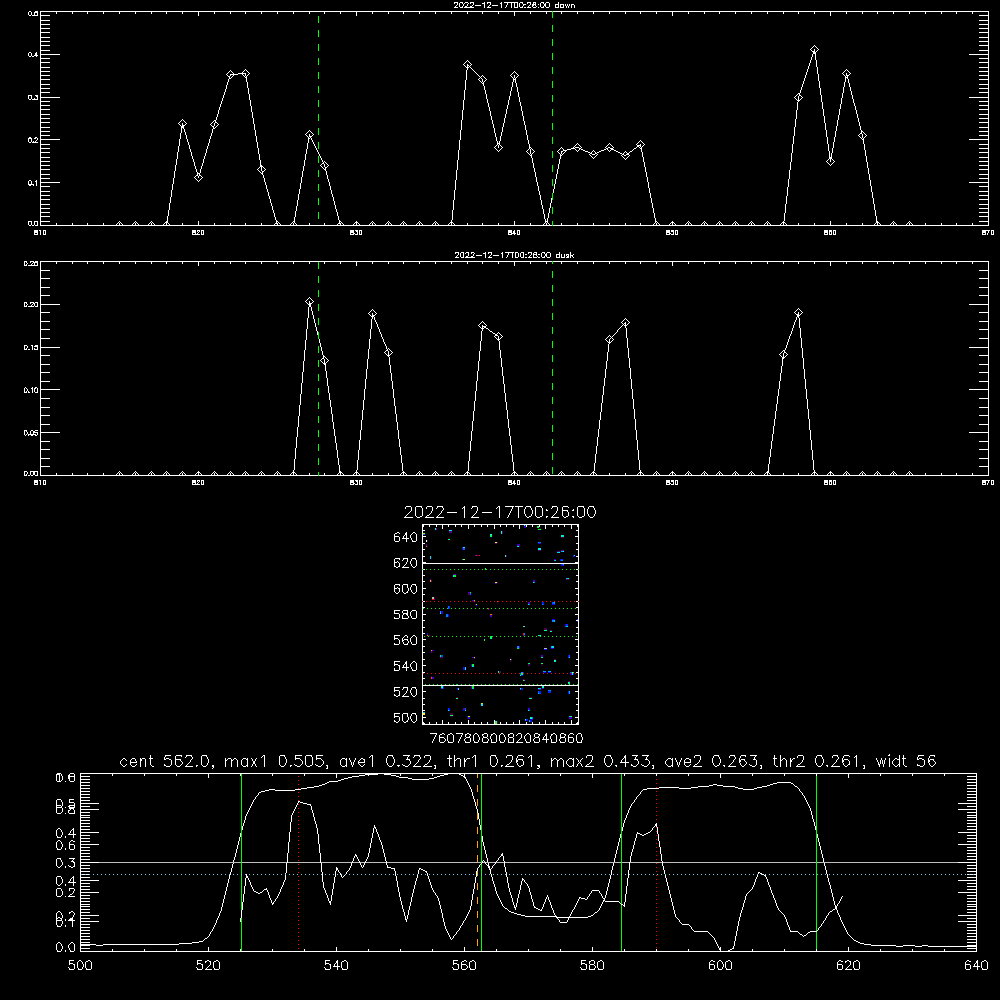The image size is (1000, 1000).
Task: Click the right green dashed line in dusk plot
Action: pos(552,369)
